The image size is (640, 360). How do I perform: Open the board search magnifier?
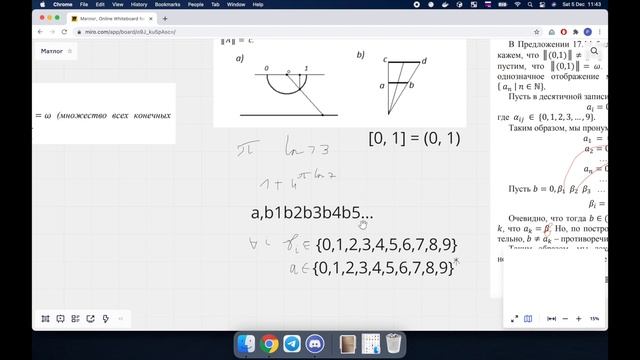click(594, 51)
